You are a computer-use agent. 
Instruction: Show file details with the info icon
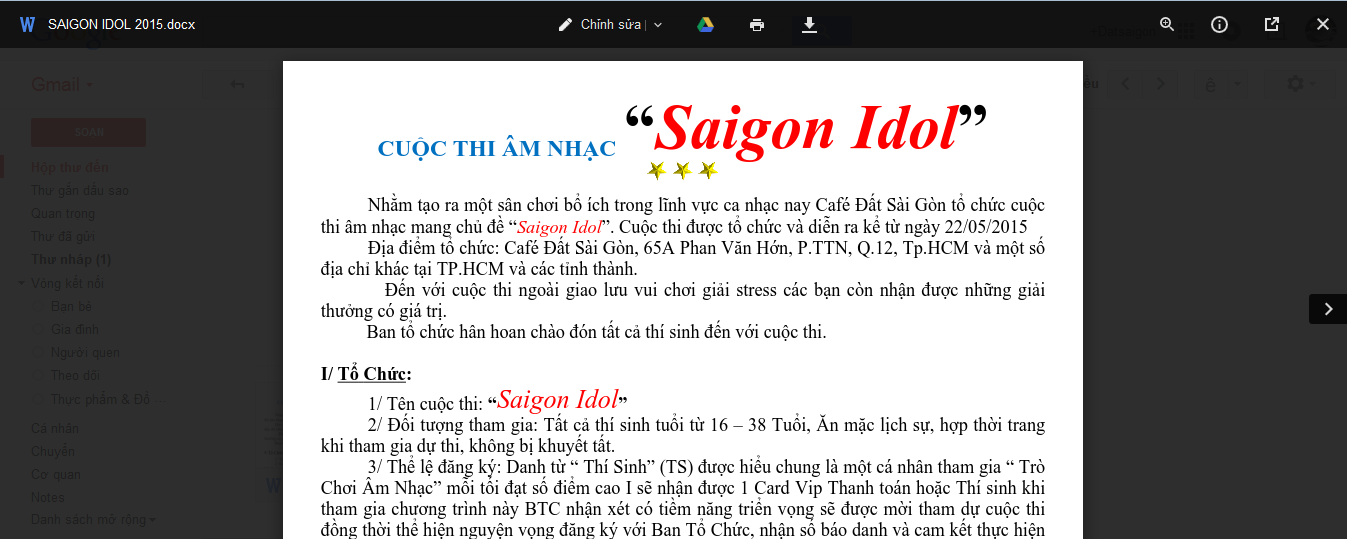(1219, 25)
